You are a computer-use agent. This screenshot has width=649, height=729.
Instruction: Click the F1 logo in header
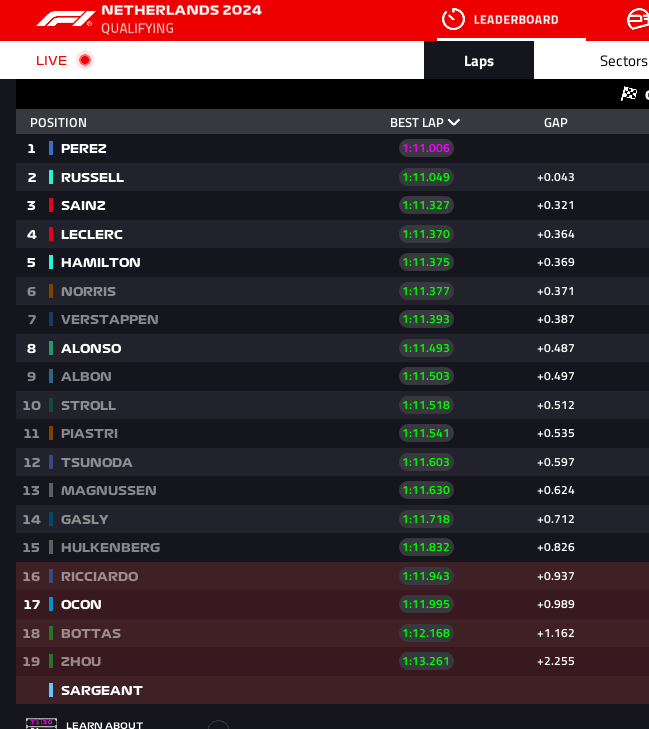tap(64, 19)
